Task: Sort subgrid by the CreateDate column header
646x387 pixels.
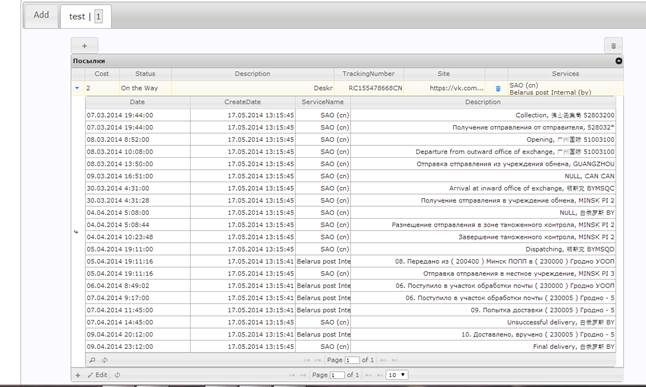Action: coord(243,102)
